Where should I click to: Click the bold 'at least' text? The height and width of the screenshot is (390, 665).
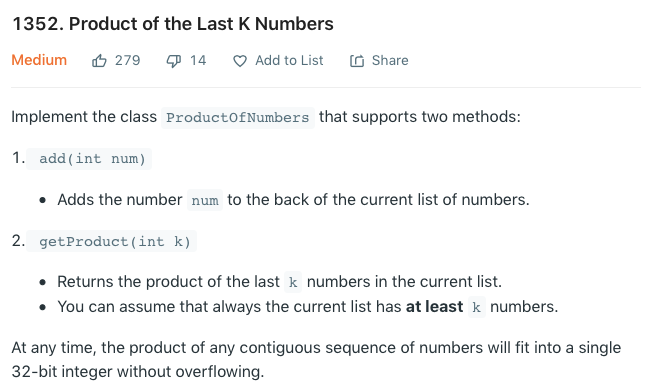coord(434,306)
